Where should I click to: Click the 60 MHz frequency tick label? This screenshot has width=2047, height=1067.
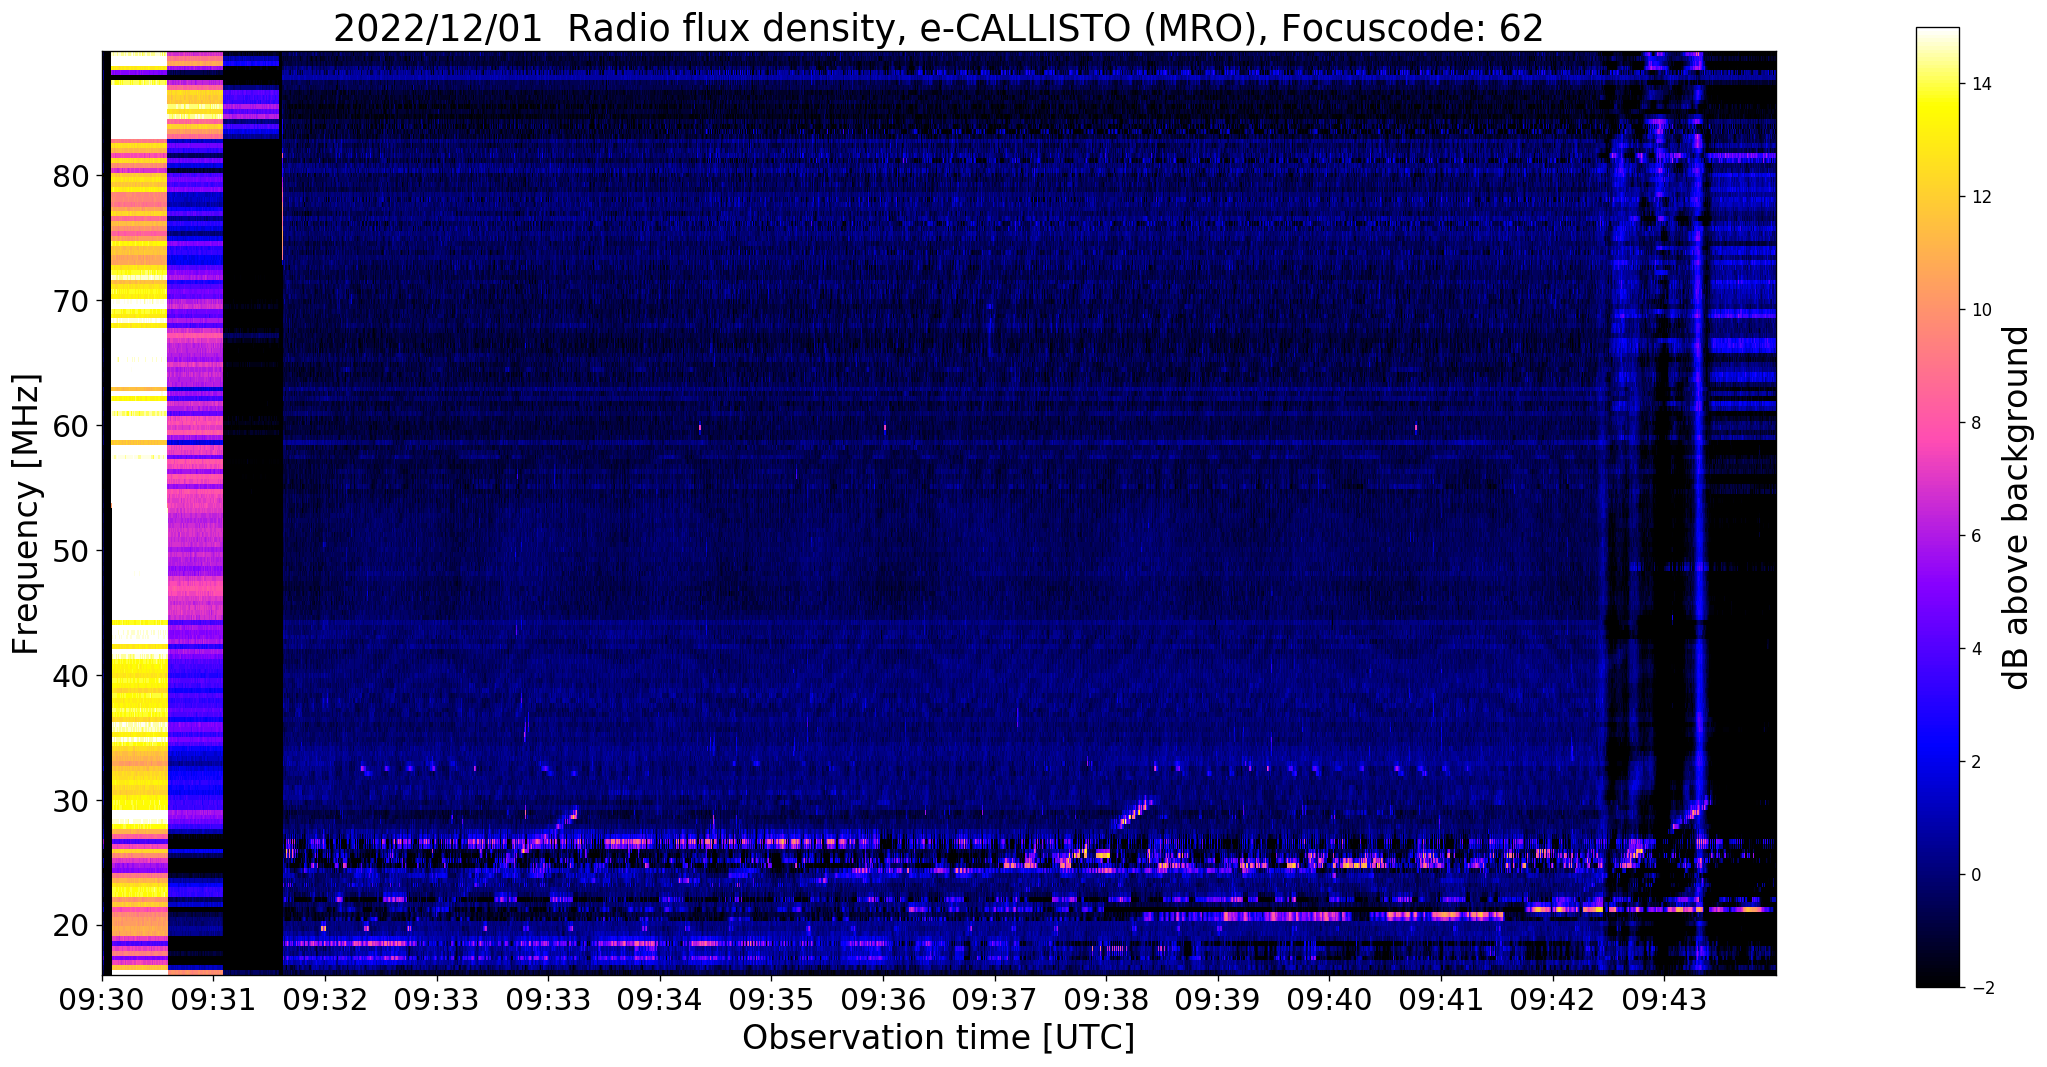coord(70,426)
